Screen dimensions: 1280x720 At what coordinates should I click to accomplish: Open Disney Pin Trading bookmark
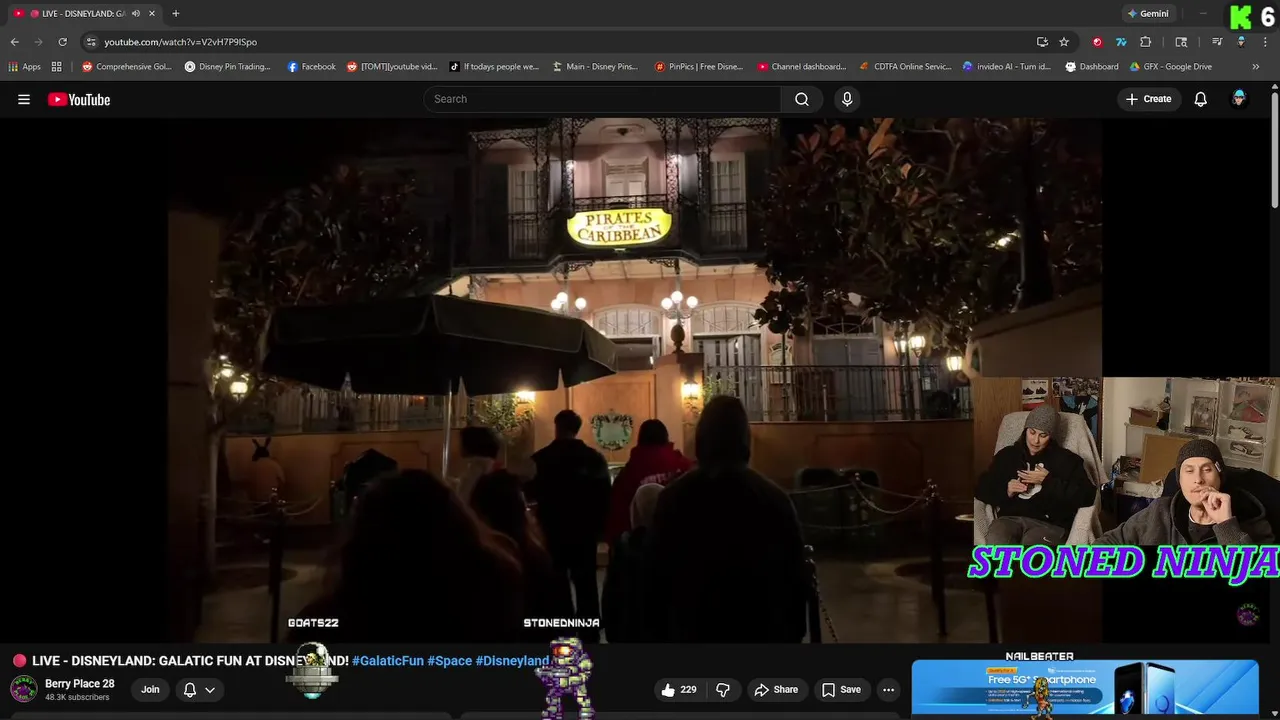point(228,67)
